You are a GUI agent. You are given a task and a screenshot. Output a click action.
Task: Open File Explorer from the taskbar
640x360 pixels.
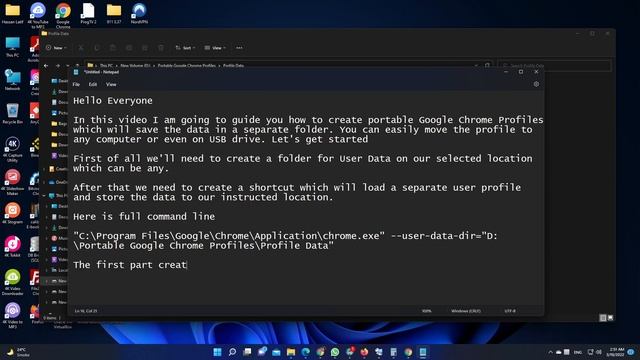pos(291,352)
